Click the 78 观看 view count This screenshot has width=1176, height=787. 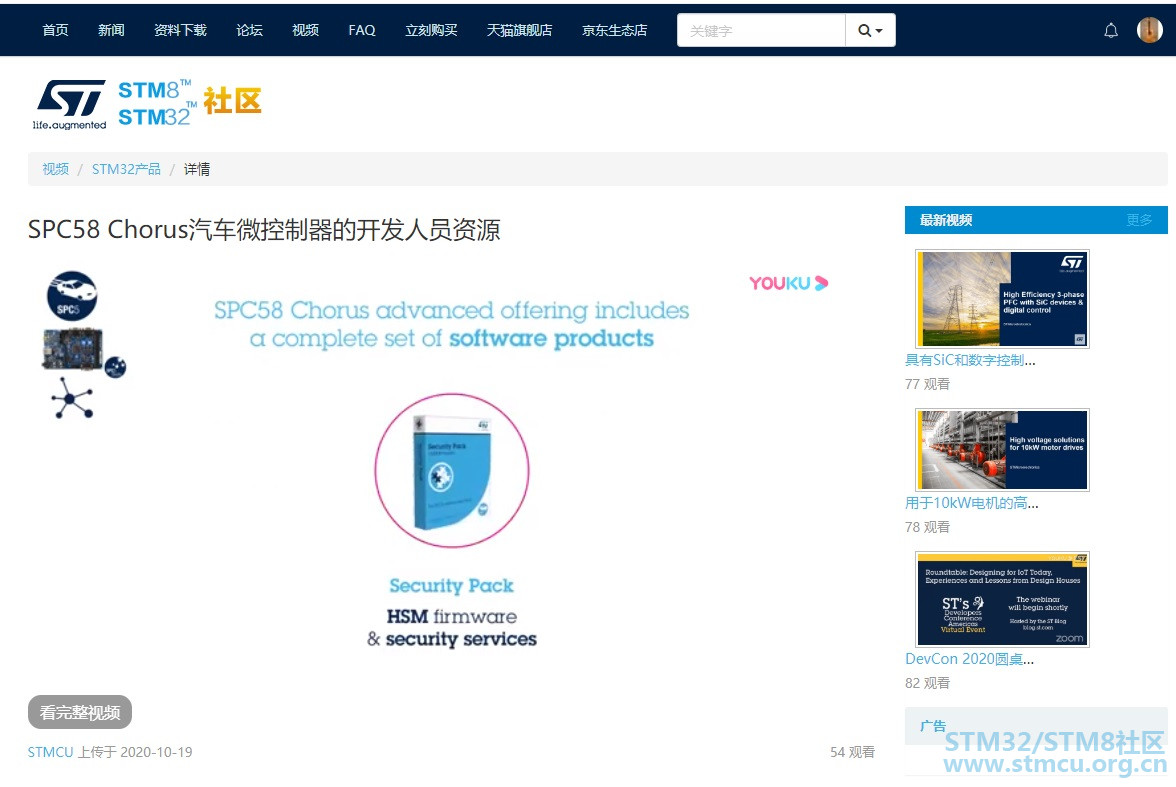[927, 527]
